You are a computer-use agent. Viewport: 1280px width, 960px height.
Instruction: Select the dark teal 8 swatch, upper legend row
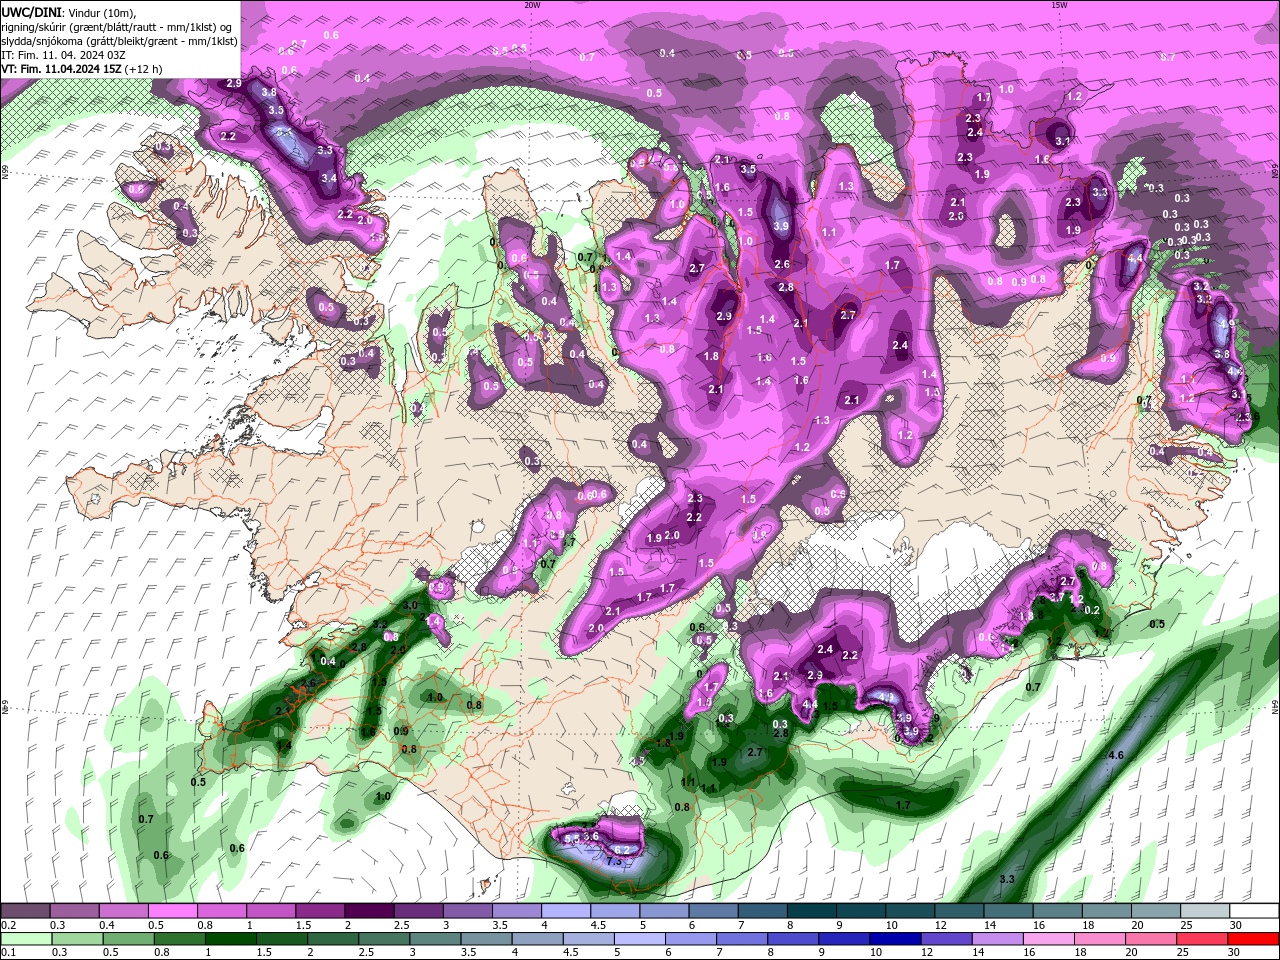812,911
